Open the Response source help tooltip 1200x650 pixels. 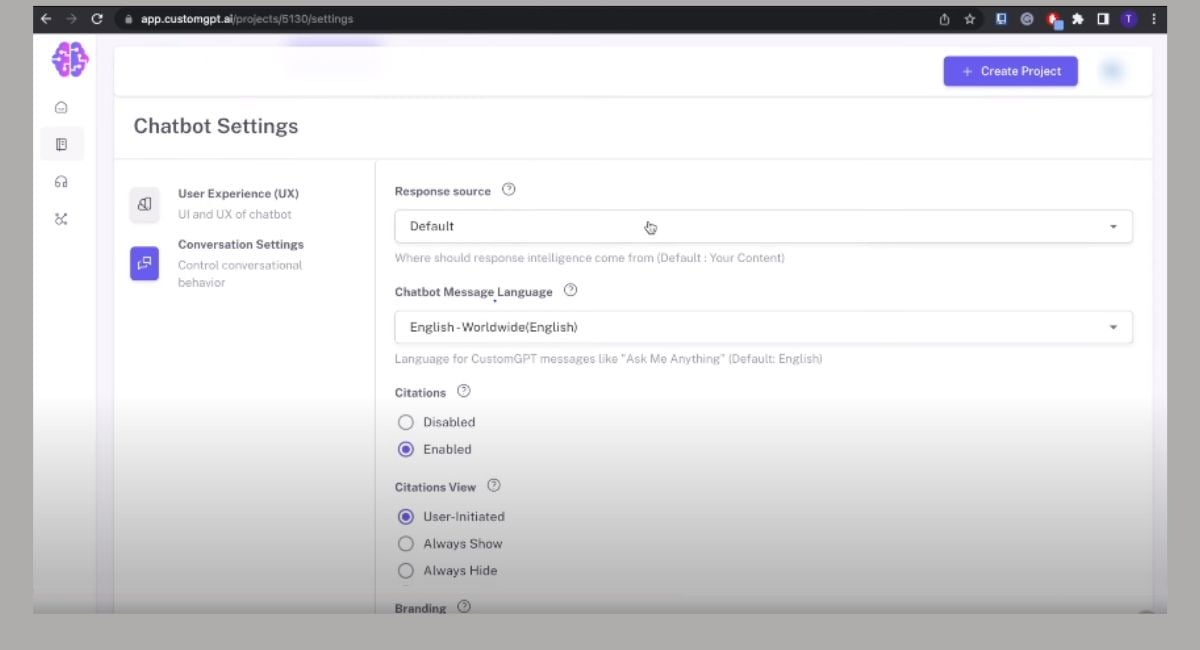pos(508,190)
